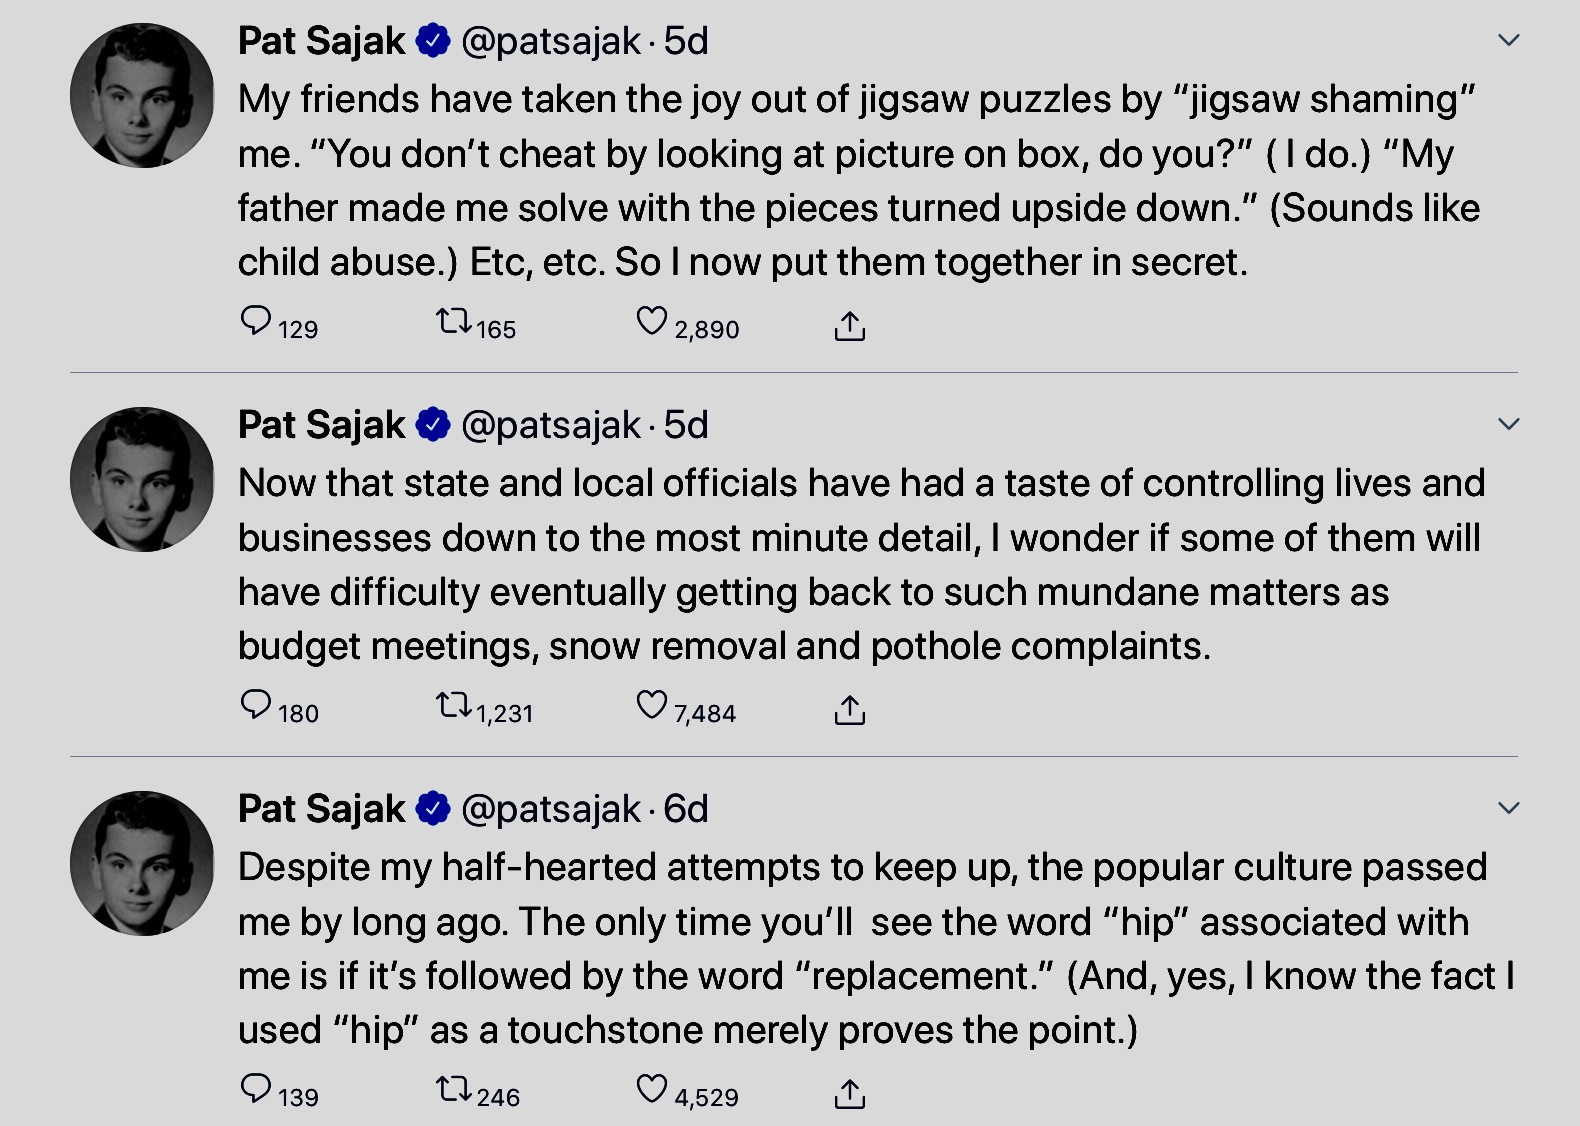This screenshot has width=1580, height=1126.
Task: Click @patsajak handle on the 6d tweet
Action: coord(551,809)
